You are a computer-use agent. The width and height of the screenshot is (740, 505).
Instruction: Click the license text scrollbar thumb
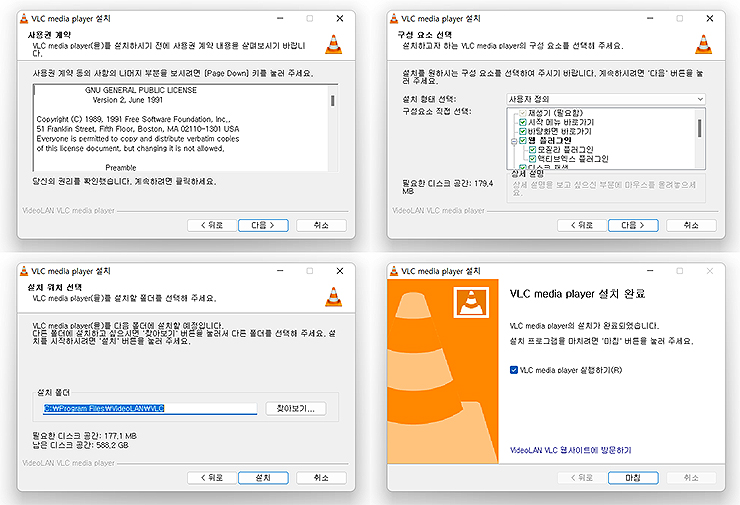pyautogui.click(x=333, y=101)
